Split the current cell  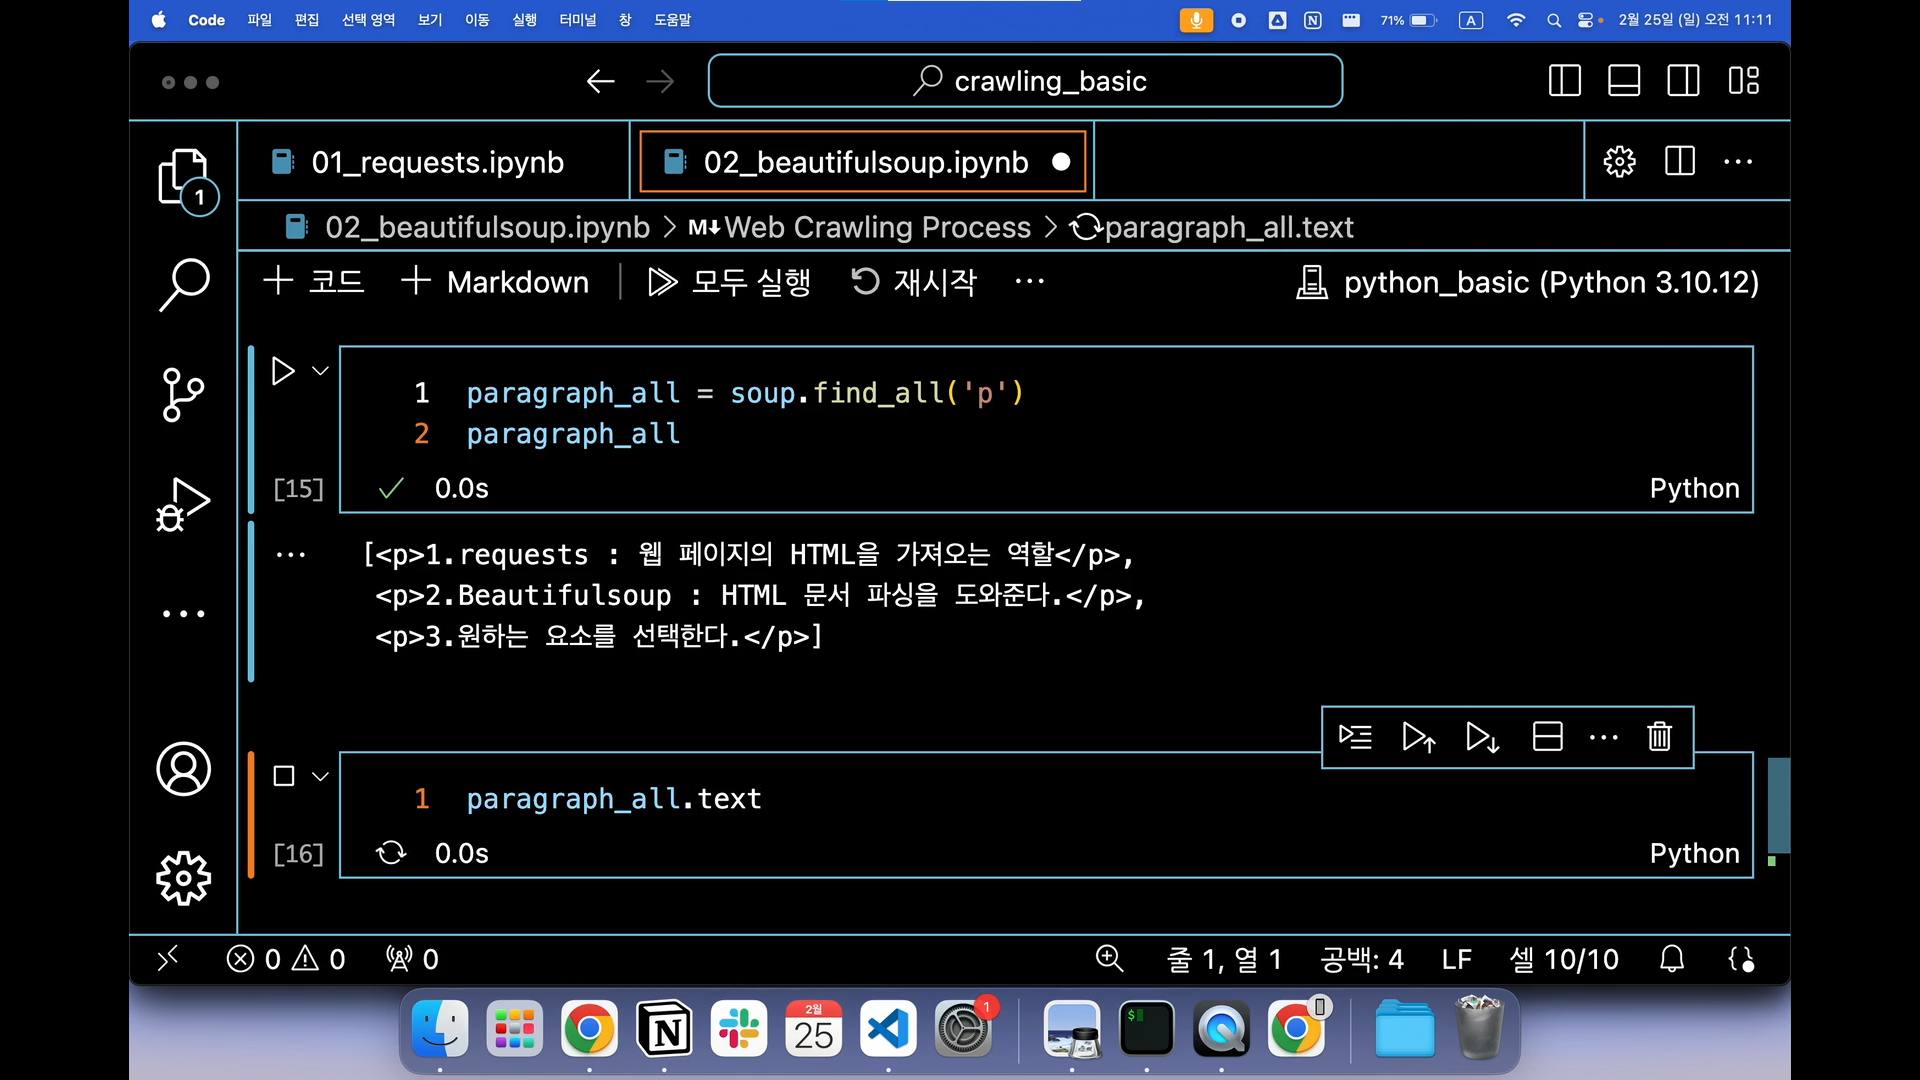click(1547, 737)
